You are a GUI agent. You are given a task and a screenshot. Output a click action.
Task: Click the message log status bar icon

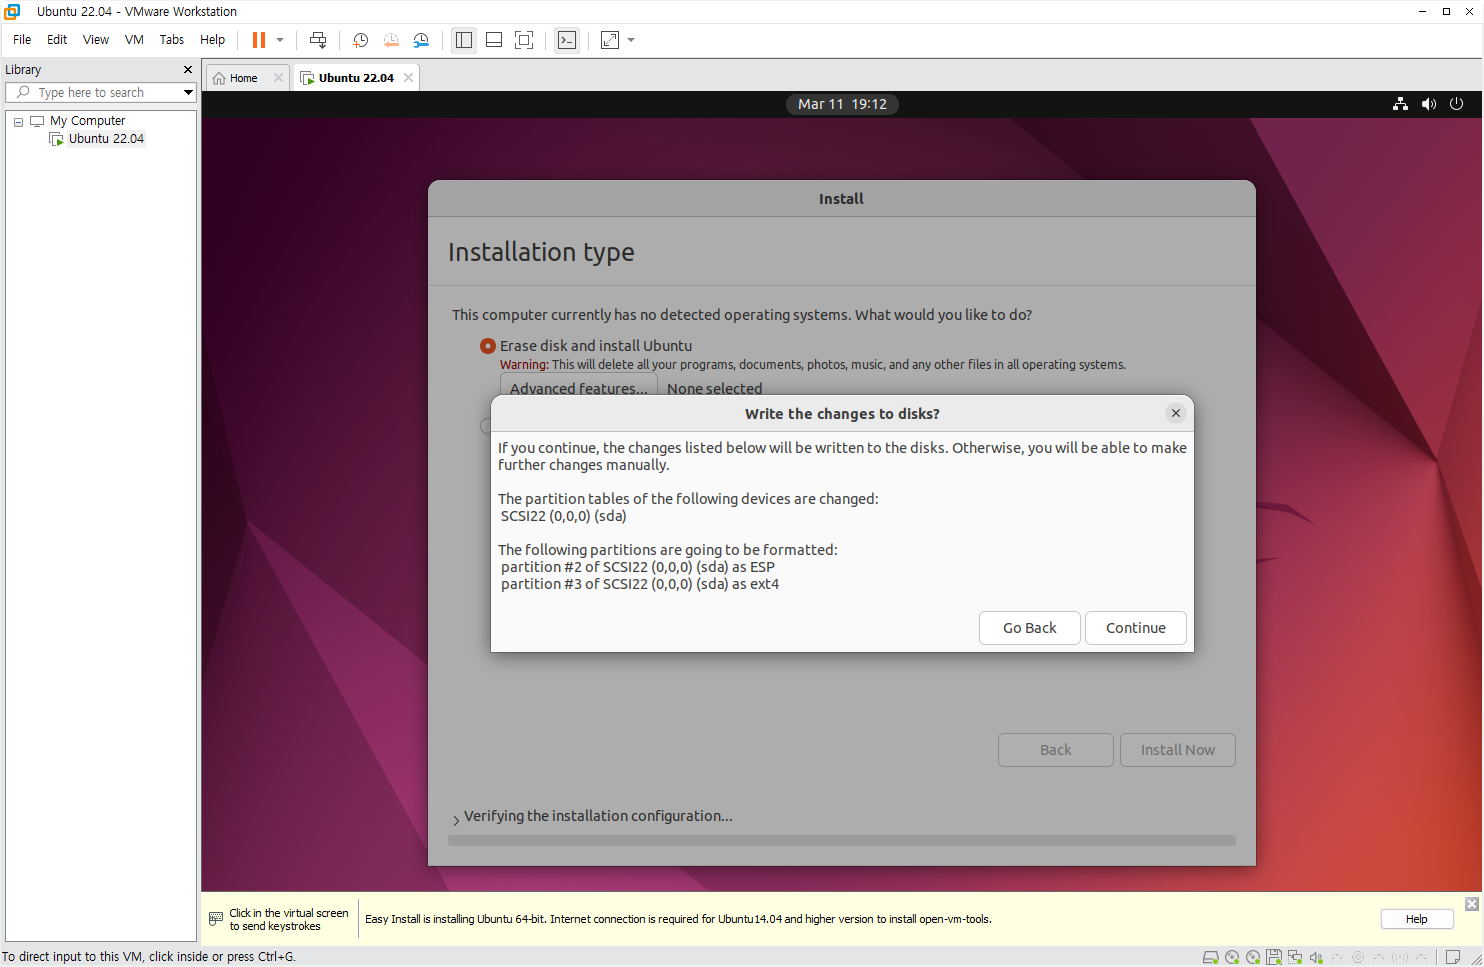coord(1453,957)
